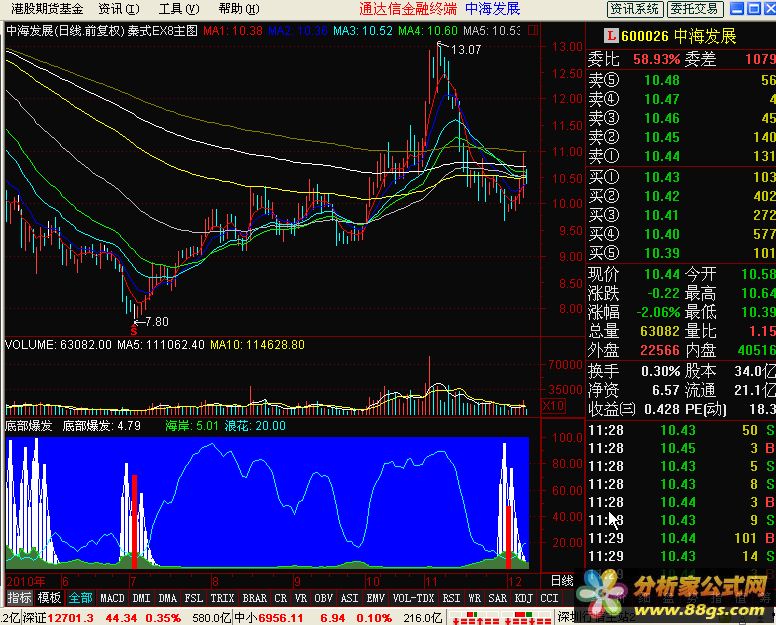
Task: Switch to the VOL-TDX indicator
Action: pos(413,598)
